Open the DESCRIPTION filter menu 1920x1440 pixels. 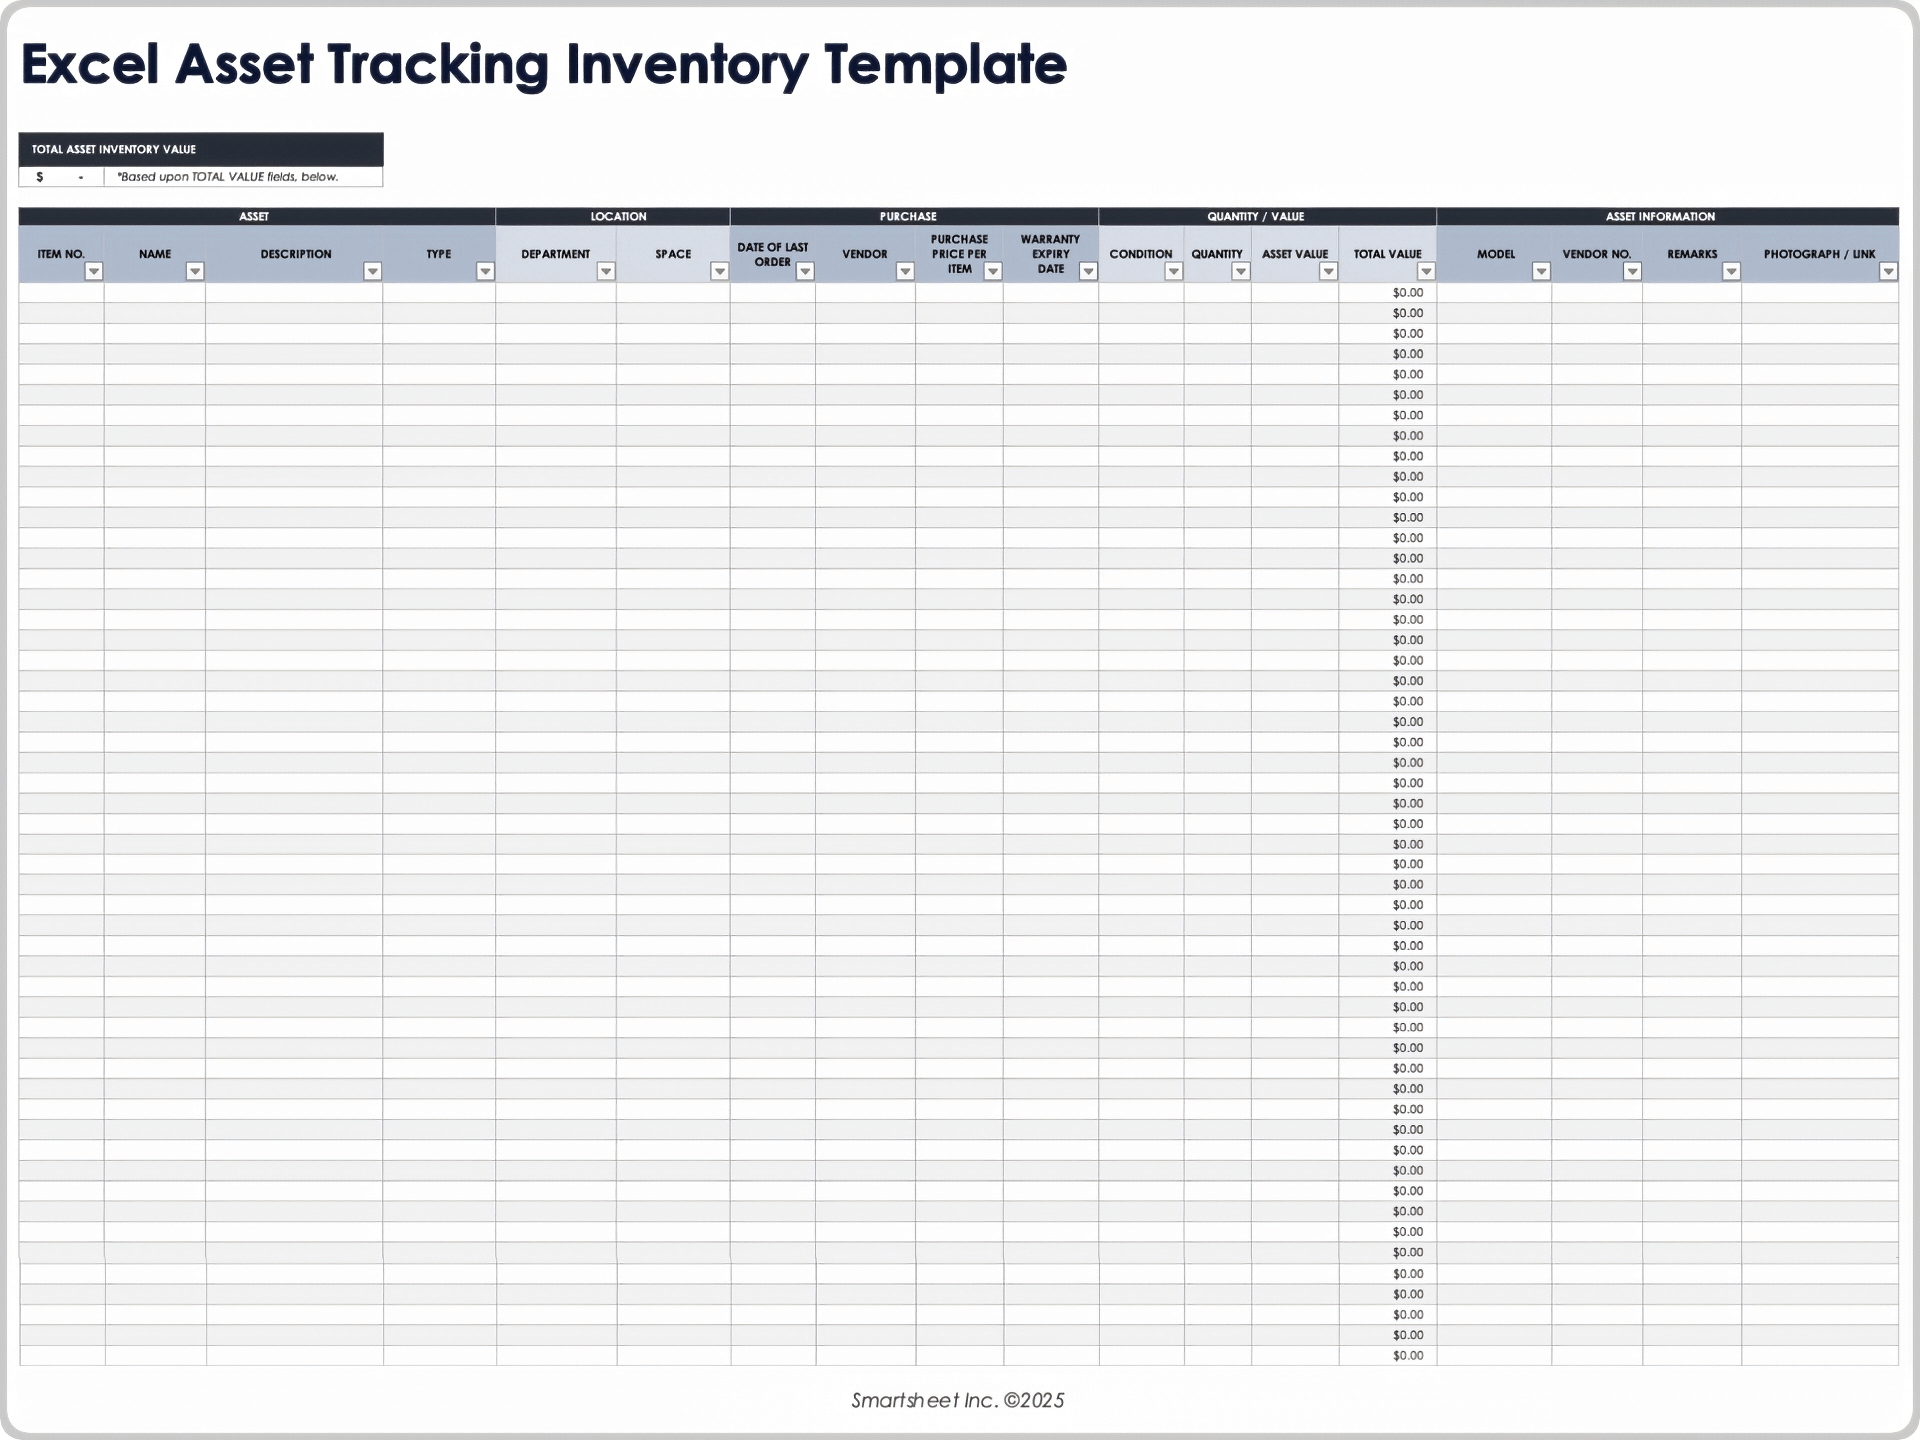tap(371, 271)
